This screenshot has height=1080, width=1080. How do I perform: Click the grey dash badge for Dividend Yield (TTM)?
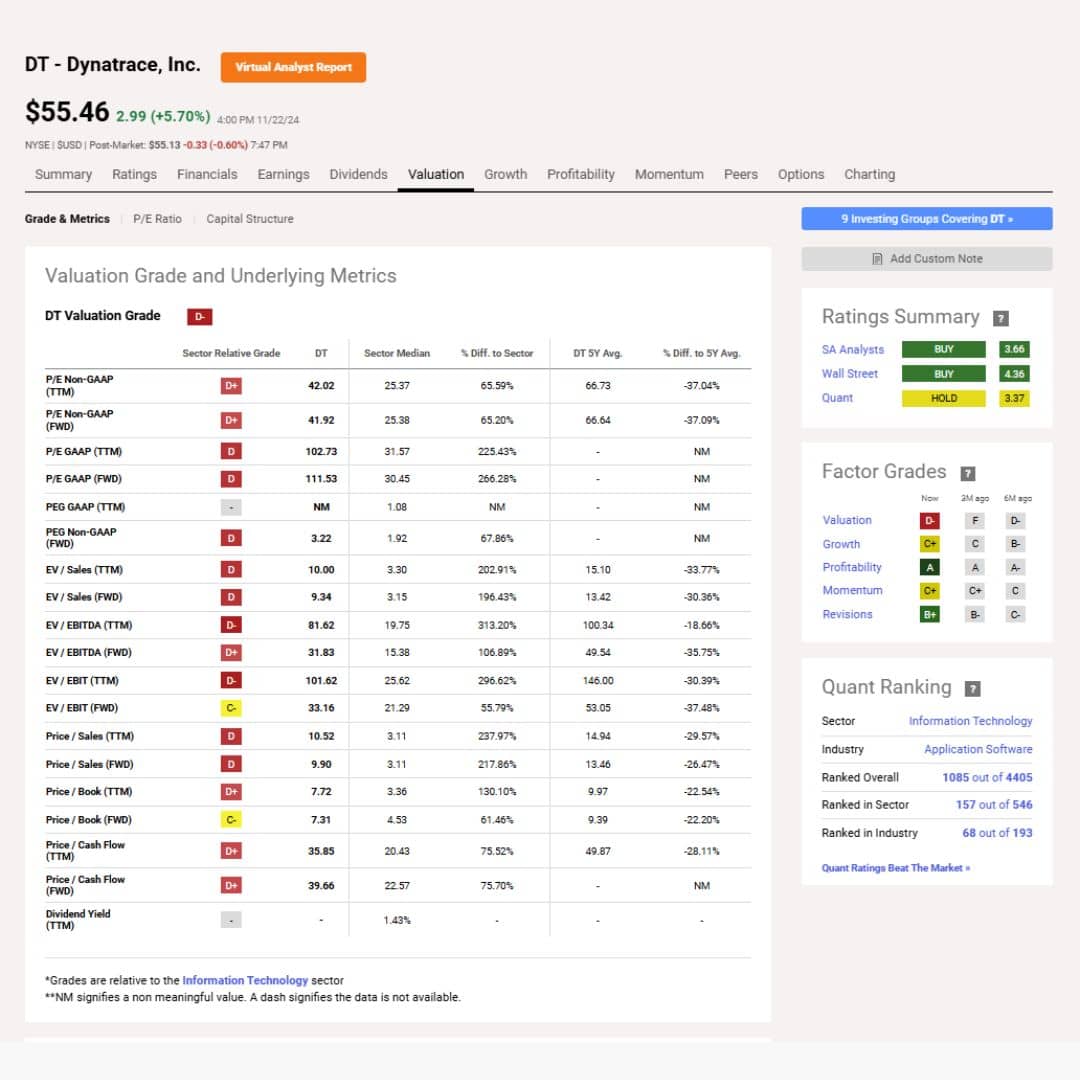coord(231,920)
